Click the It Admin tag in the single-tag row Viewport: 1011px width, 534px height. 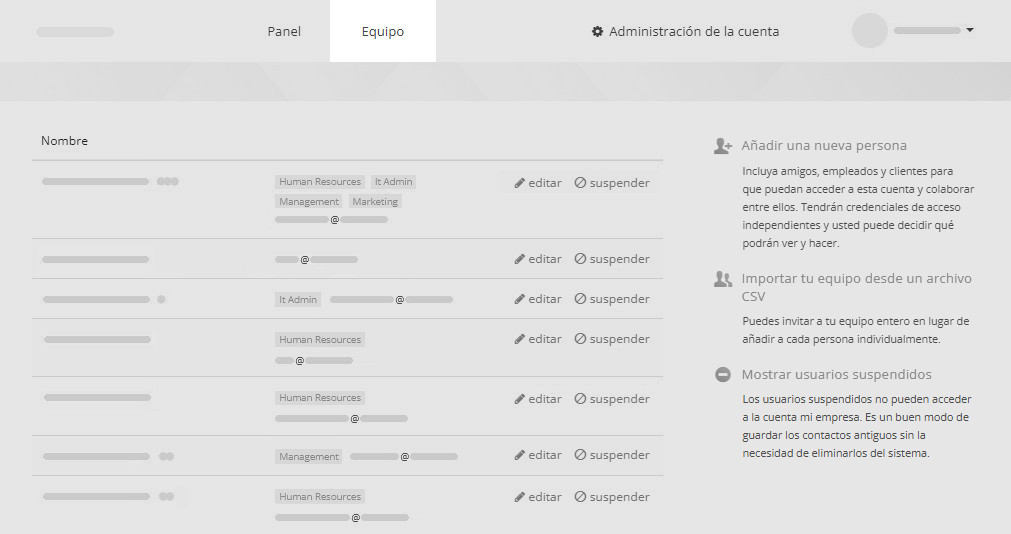pyautogui.click(x=298, y=300)
